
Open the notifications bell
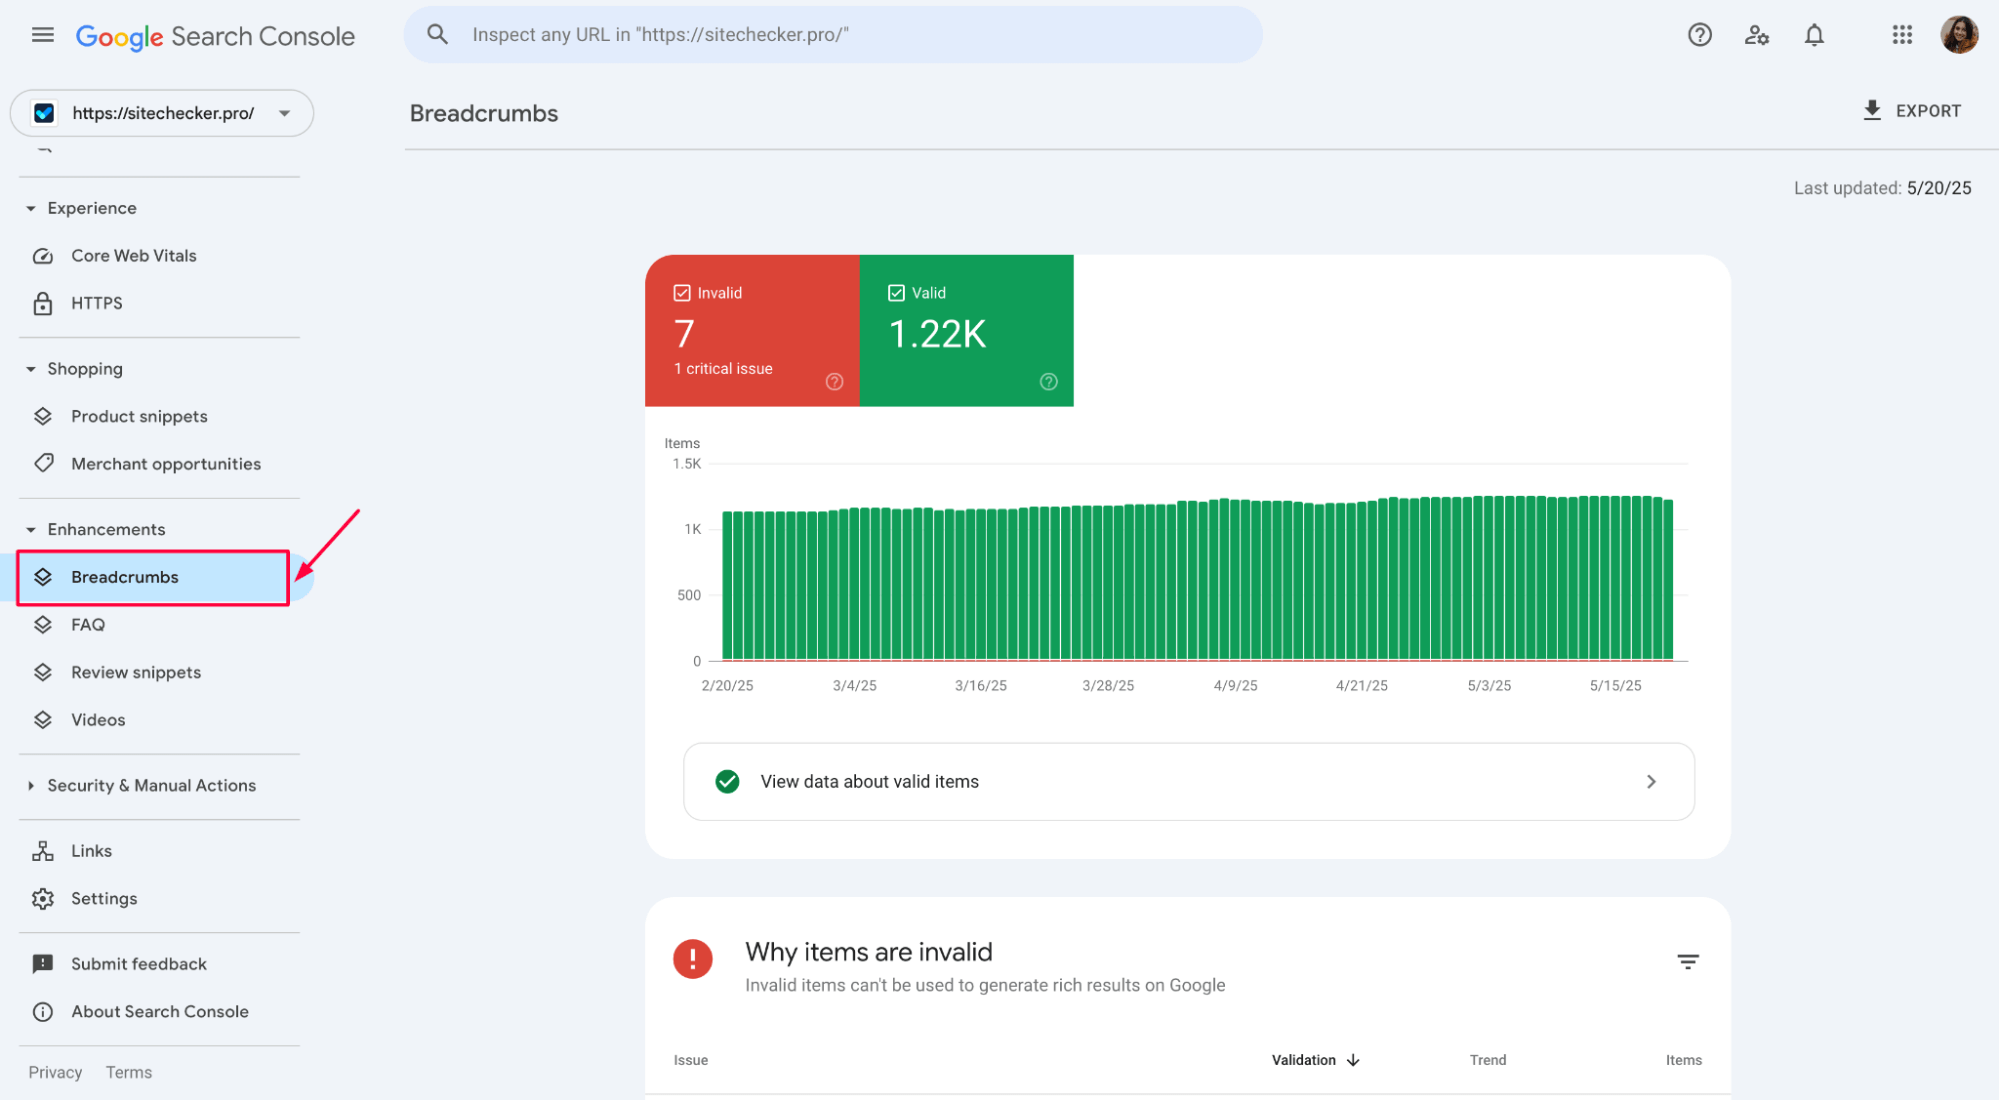pos(1813,34)
